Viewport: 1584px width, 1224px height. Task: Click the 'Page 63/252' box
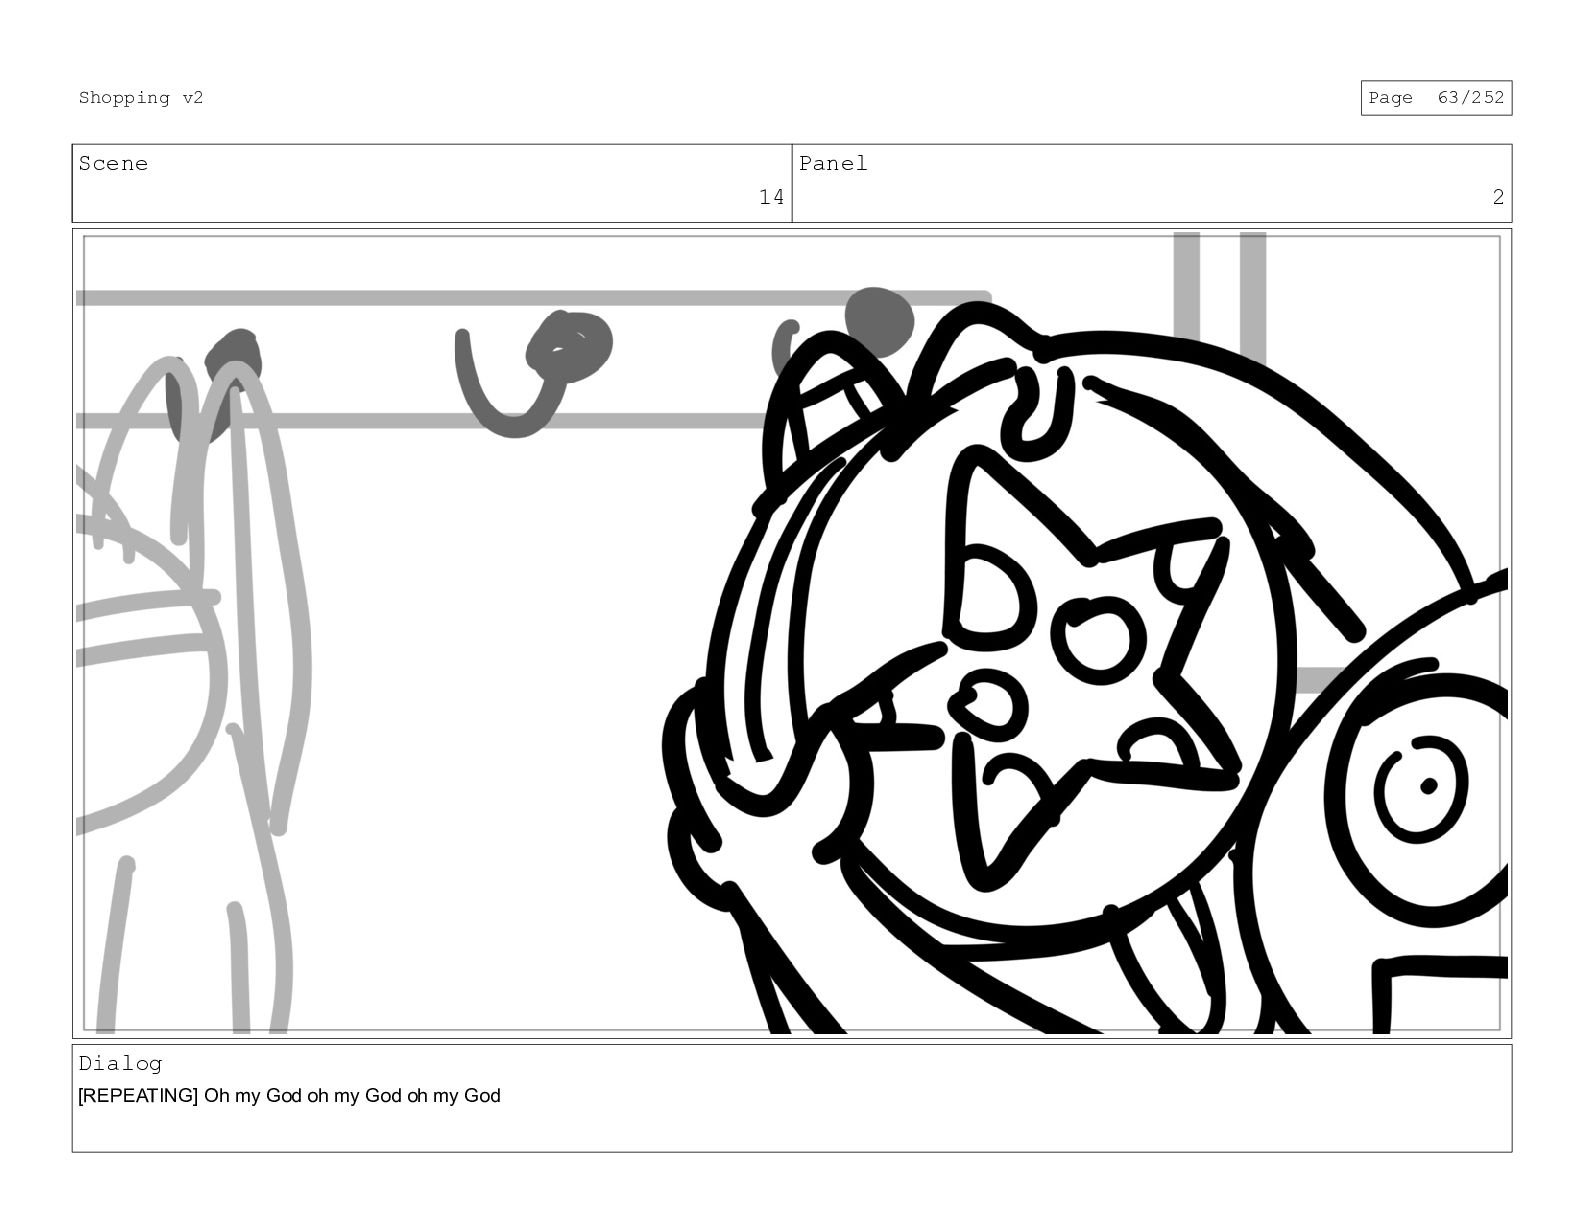pyautogui.click(x=1436, y=98)
